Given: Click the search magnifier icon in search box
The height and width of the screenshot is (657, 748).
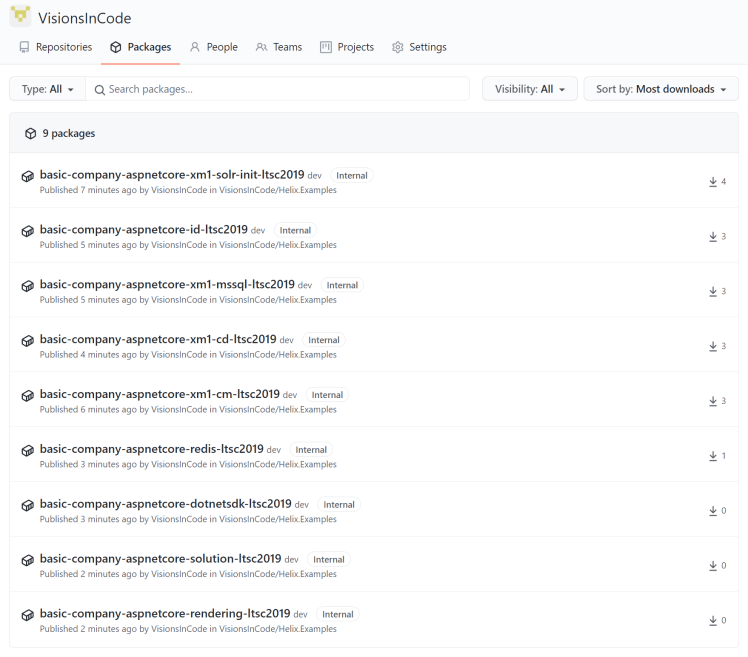Looking at the screenshot, I should [x=99, y=89].
